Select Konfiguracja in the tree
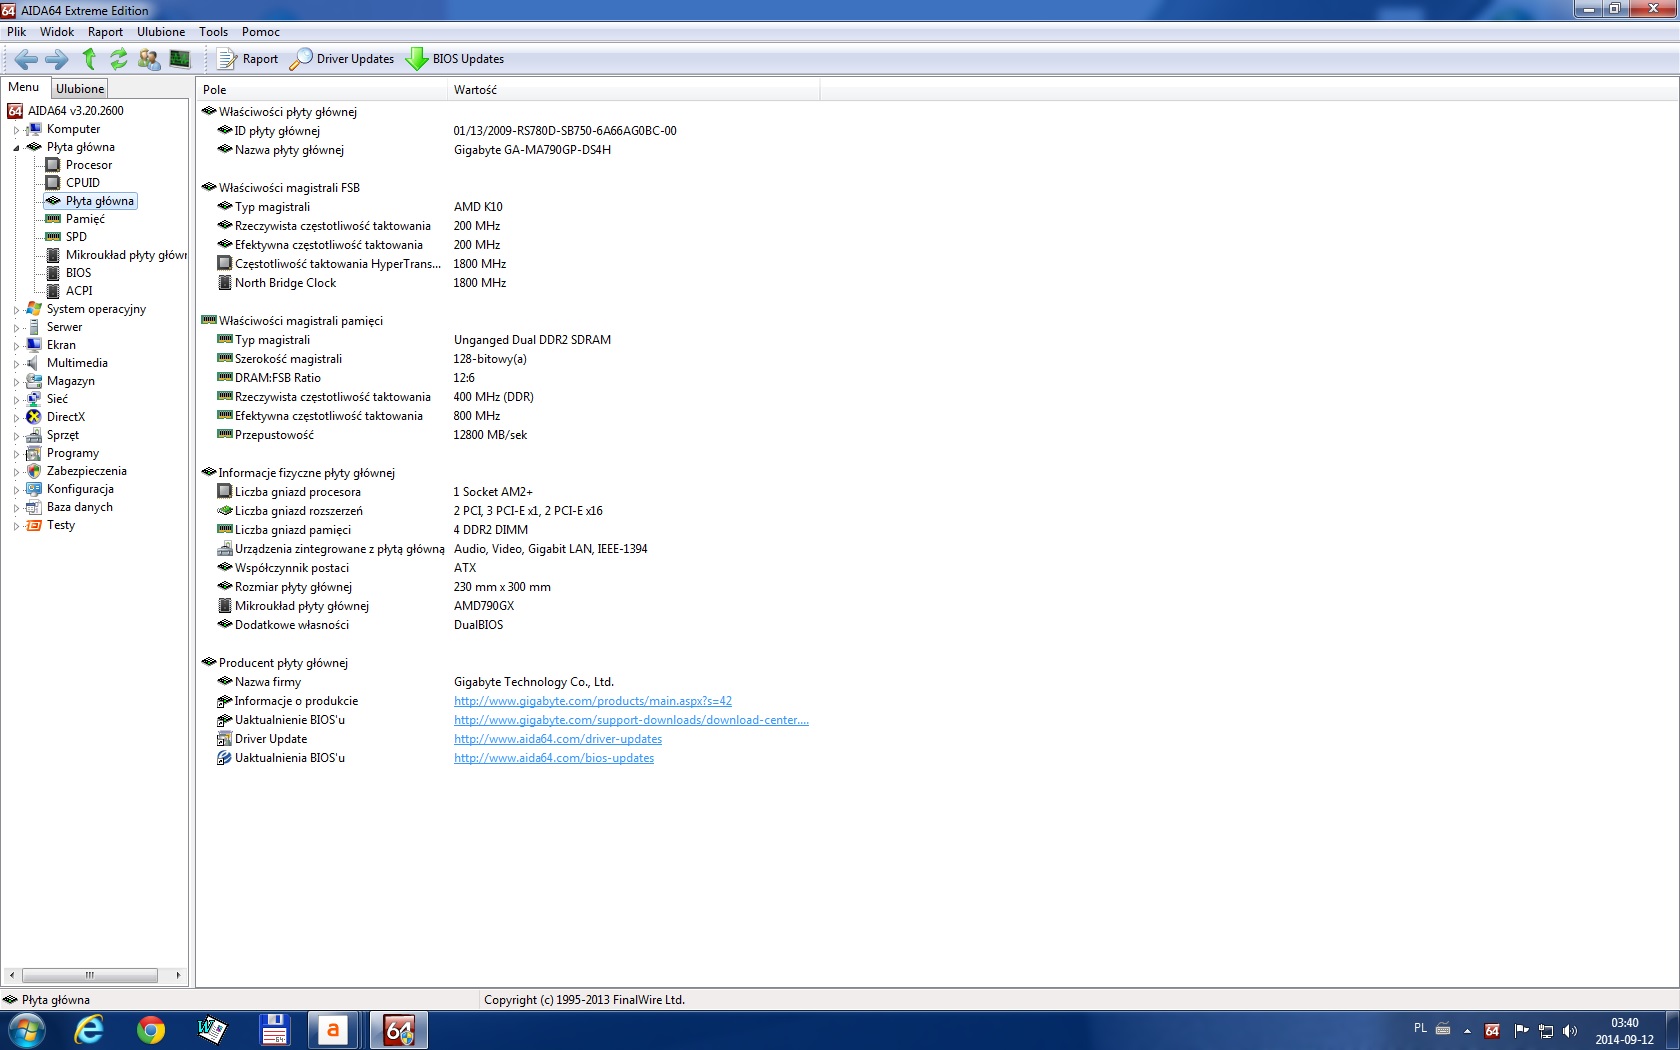The width and height of the screenshot is (1680, 1050). click(x=80, y=489)
